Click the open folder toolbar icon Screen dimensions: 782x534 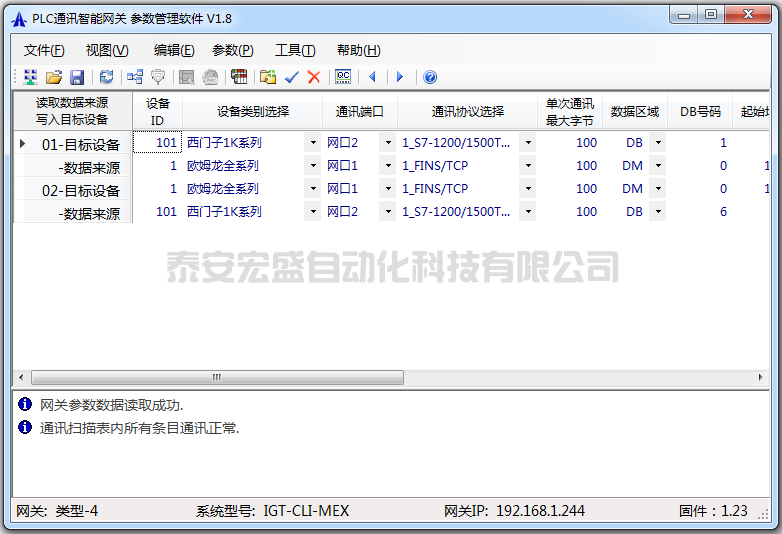(54, 77)
